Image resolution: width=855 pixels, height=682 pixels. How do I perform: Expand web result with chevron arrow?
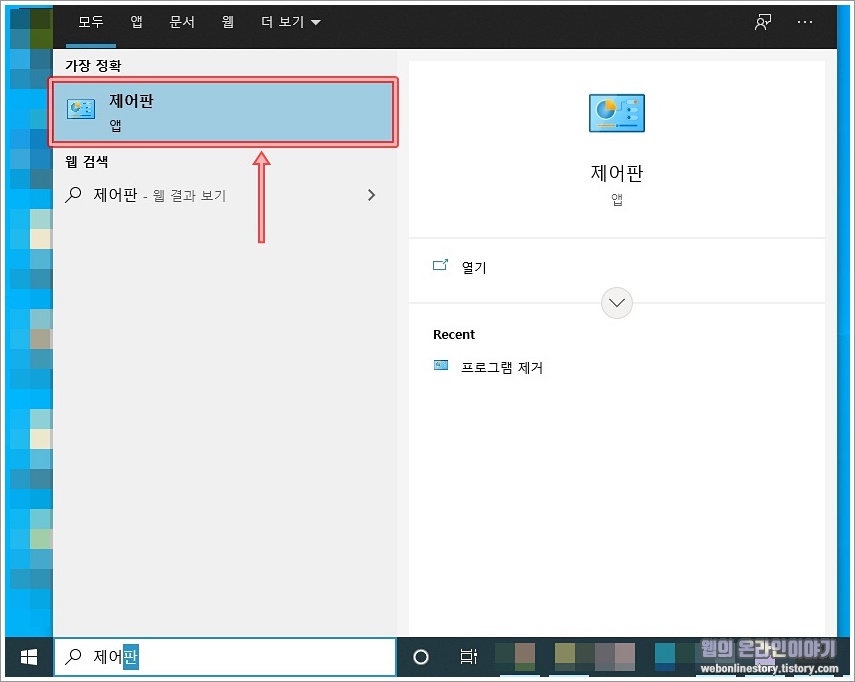pyautogui.click(x=371, y=195)
